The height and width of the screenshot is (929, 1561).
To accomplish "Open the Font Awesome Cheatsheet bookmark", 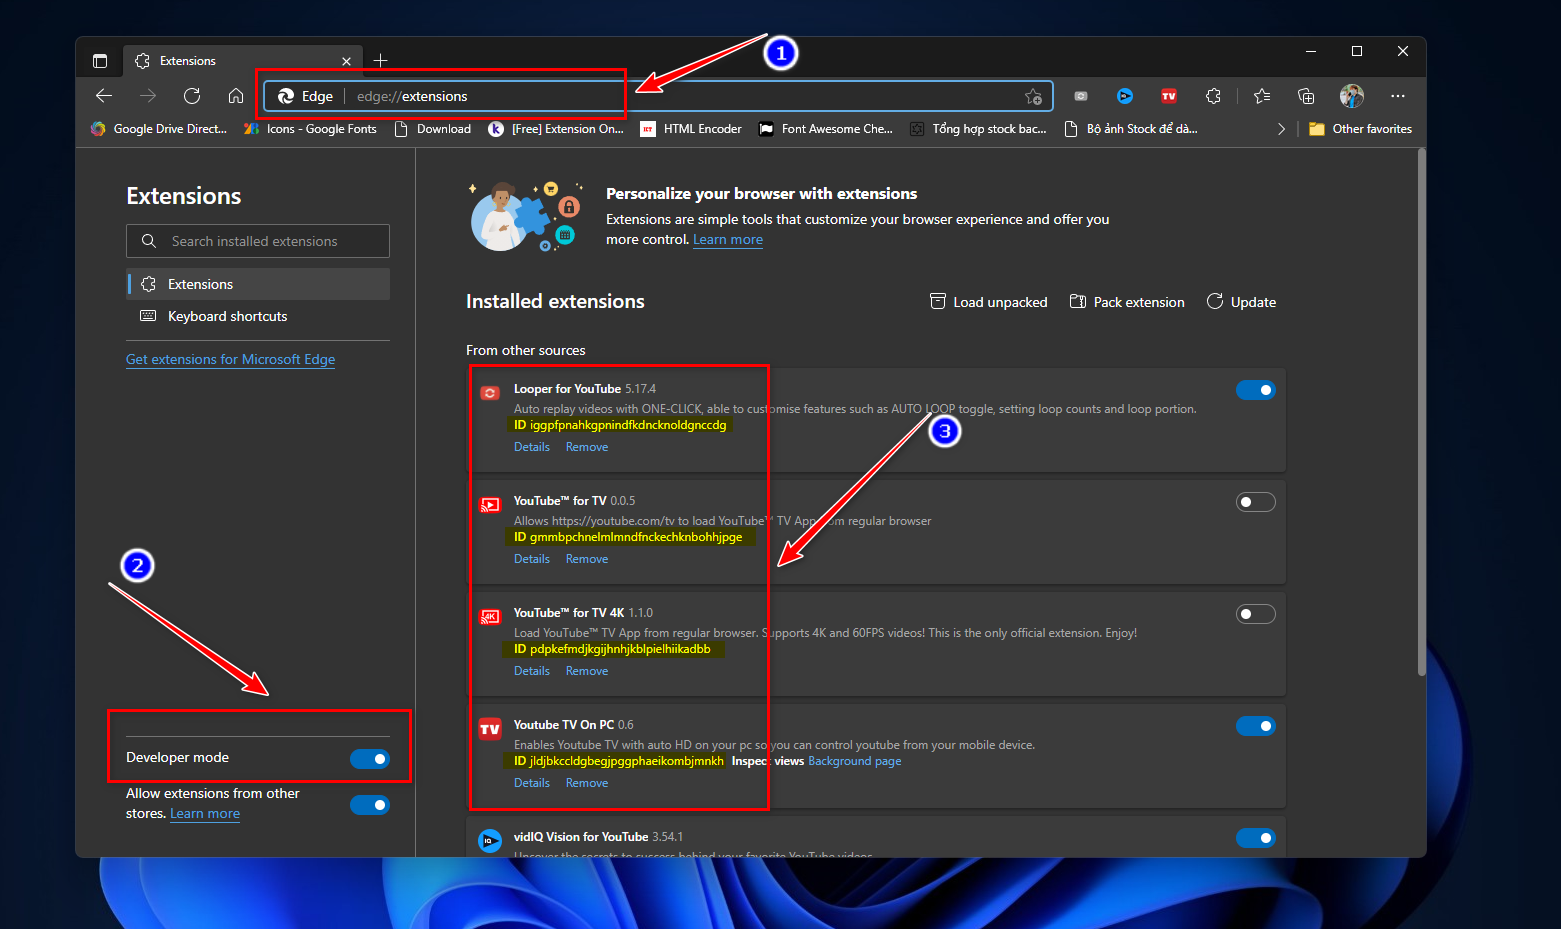I will pyautogui.click(x=826, y=129).
